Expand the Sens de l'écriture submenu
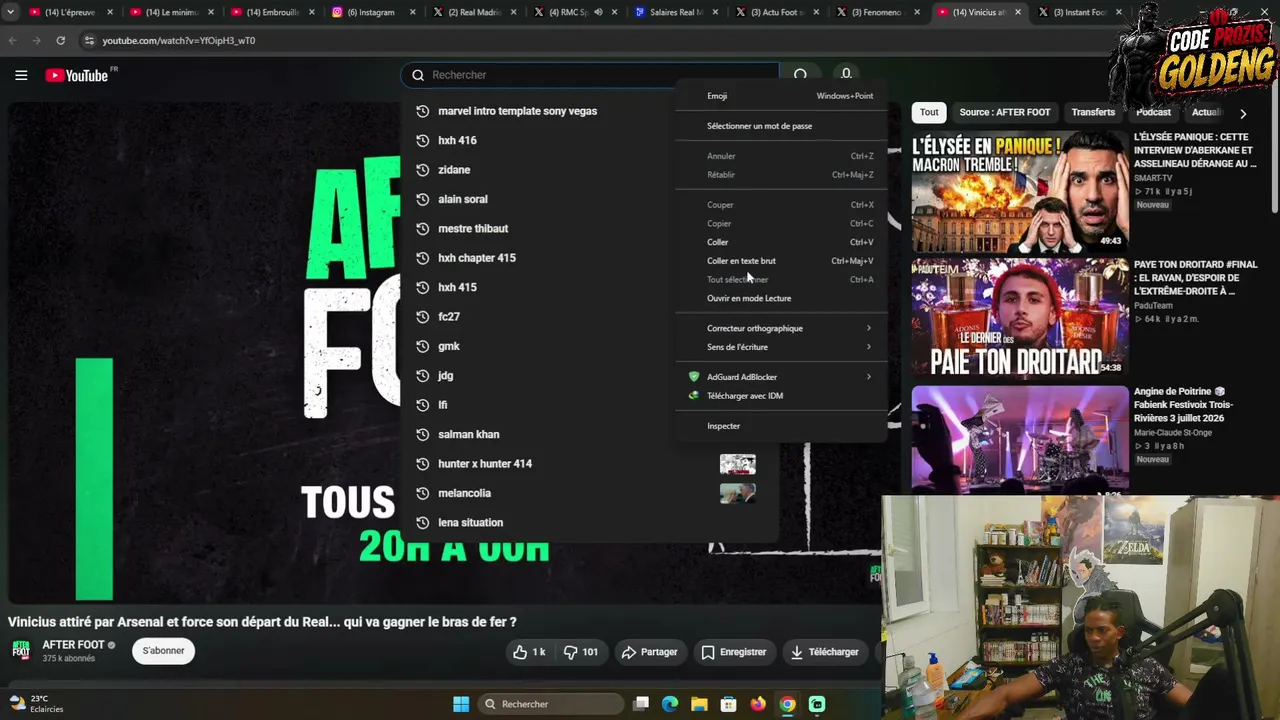The height and width of the screenshot is (720, 1280). pos(780,347)
